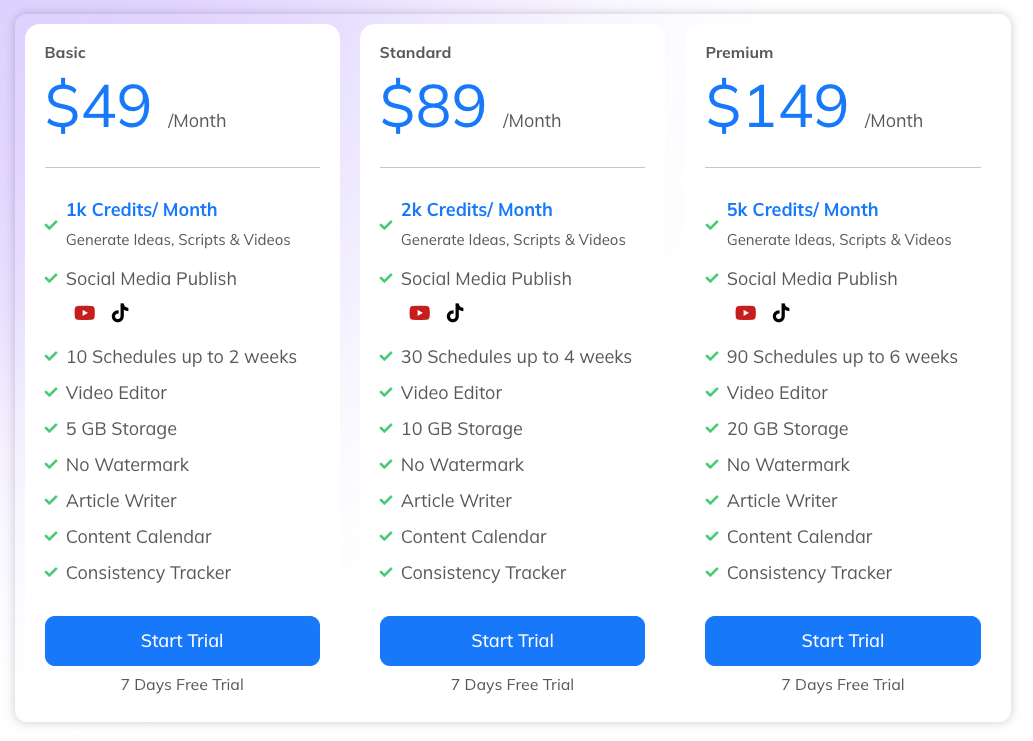Click the checkmark beside Basic's Video Editor
Screen dimensions: 1033x741
tap(51, 392)
